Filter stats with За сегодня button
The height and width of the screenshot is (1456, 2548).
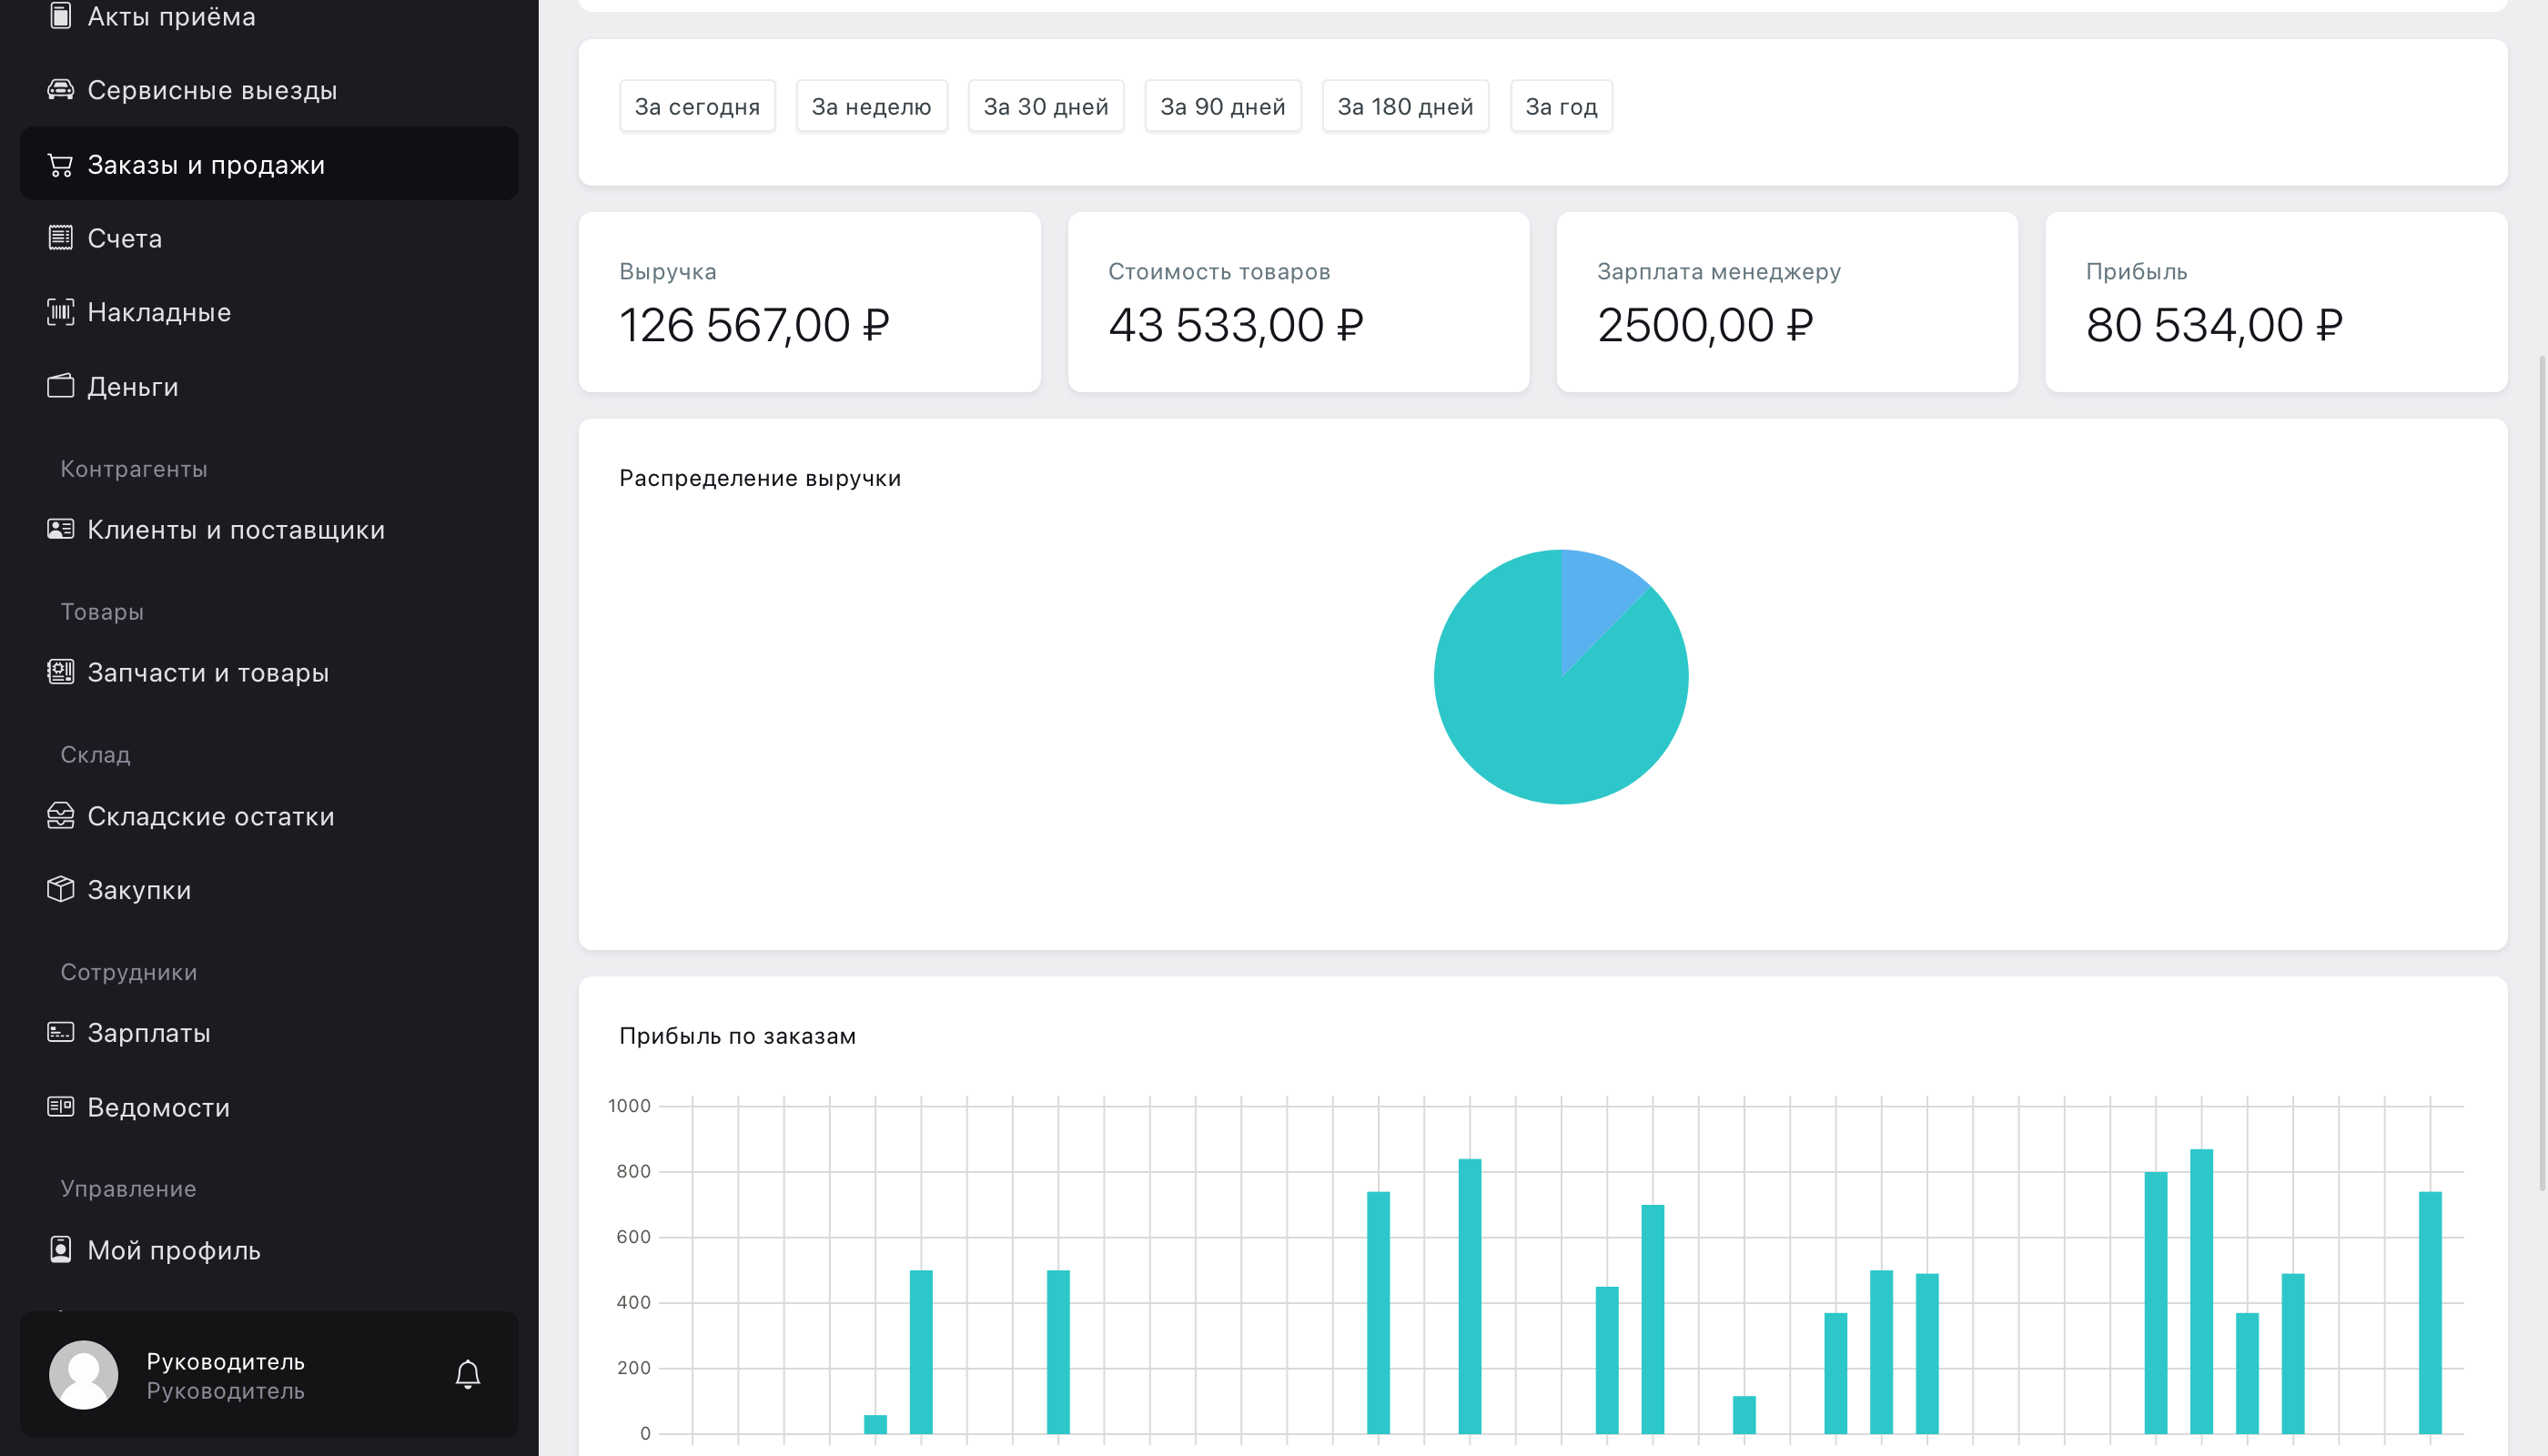coord(697,106)
